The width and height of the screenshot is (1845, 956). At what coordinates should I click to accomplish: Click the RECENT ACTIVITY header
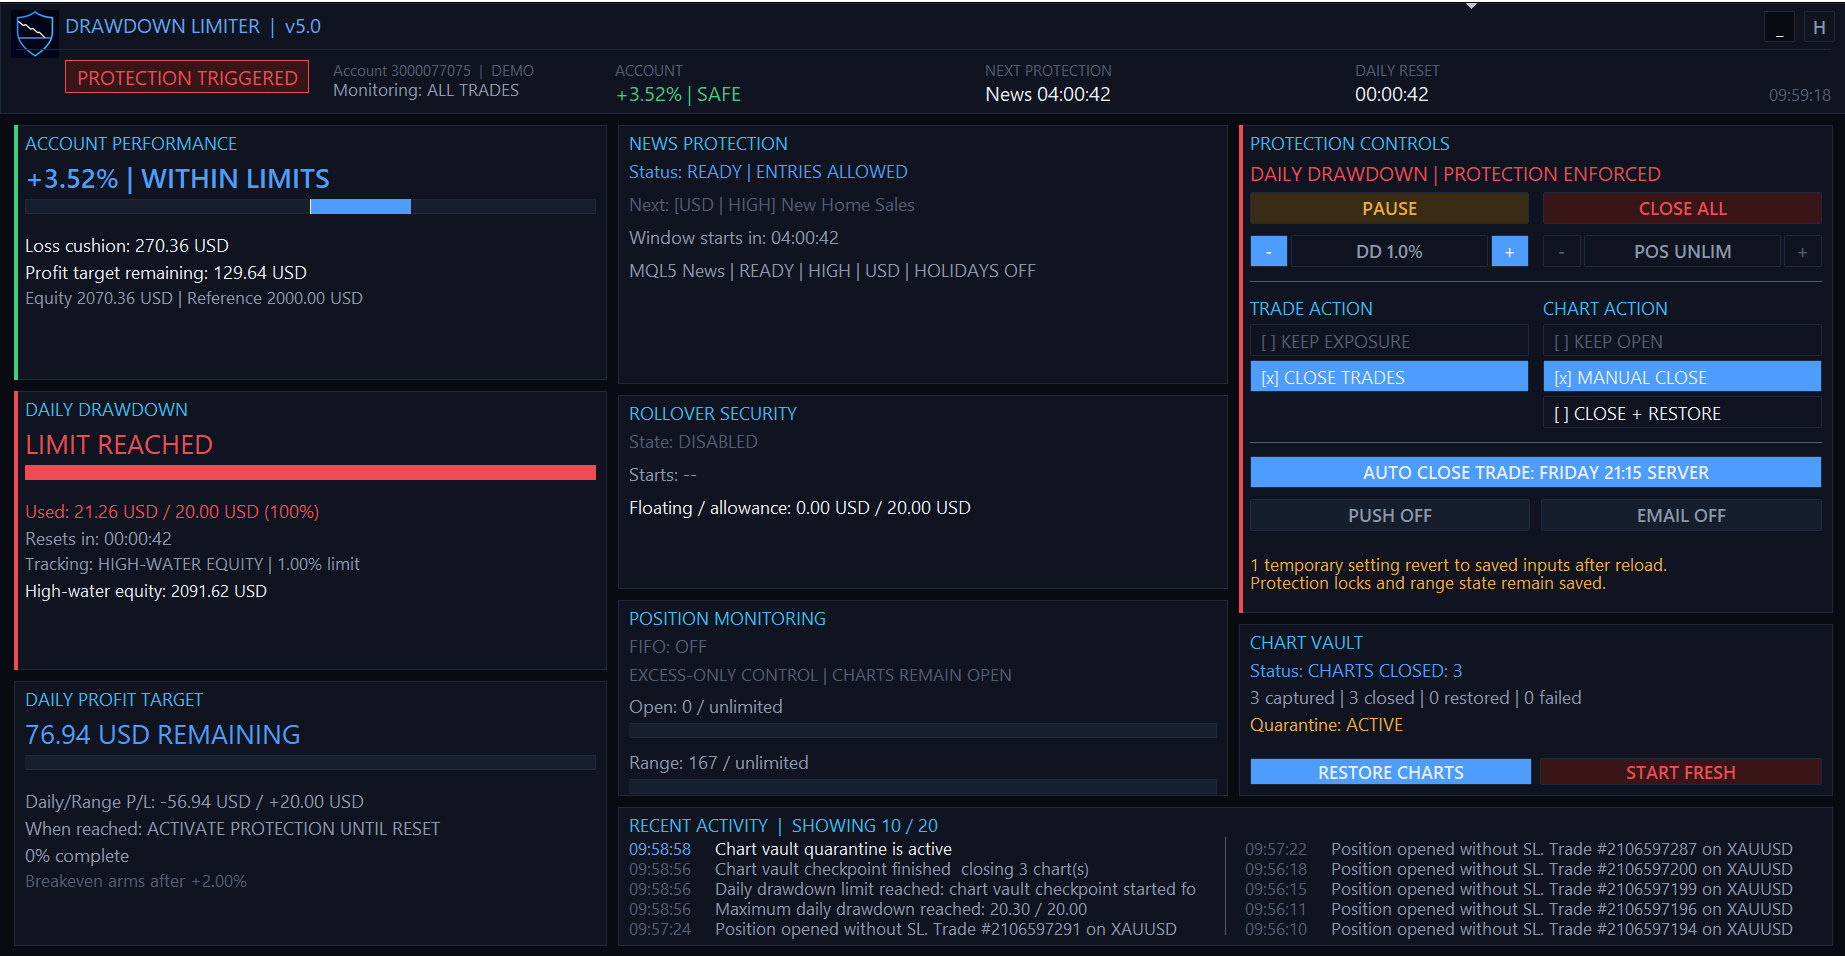(698, 826)
